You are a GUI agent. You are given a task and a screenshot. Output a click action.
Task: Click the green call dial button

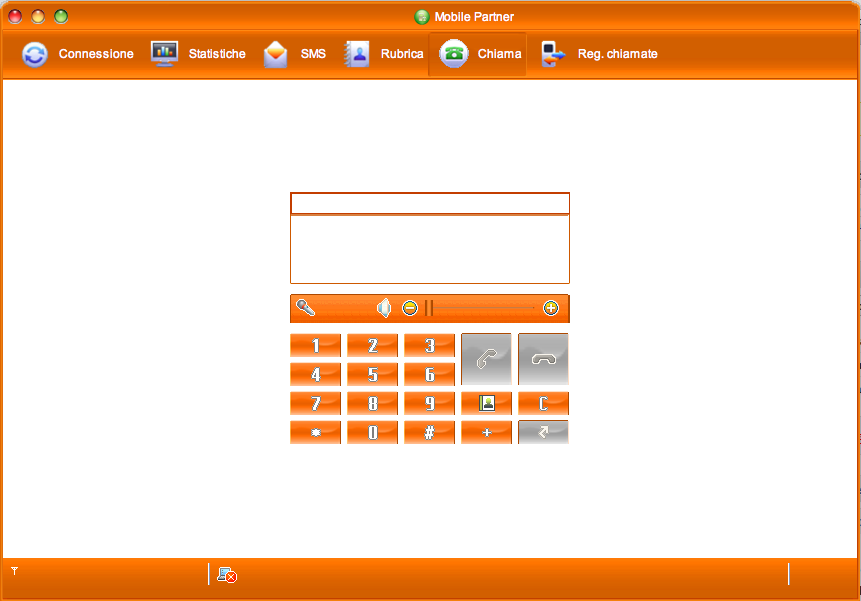pos(486,359)
